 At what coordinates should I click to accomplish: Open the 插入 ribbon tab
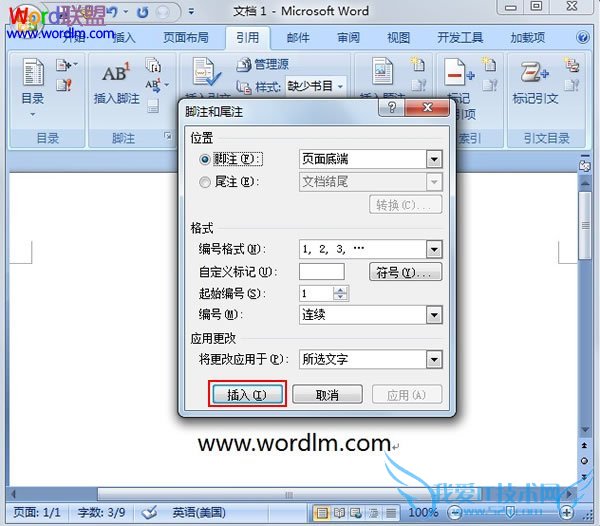(124, 38)
